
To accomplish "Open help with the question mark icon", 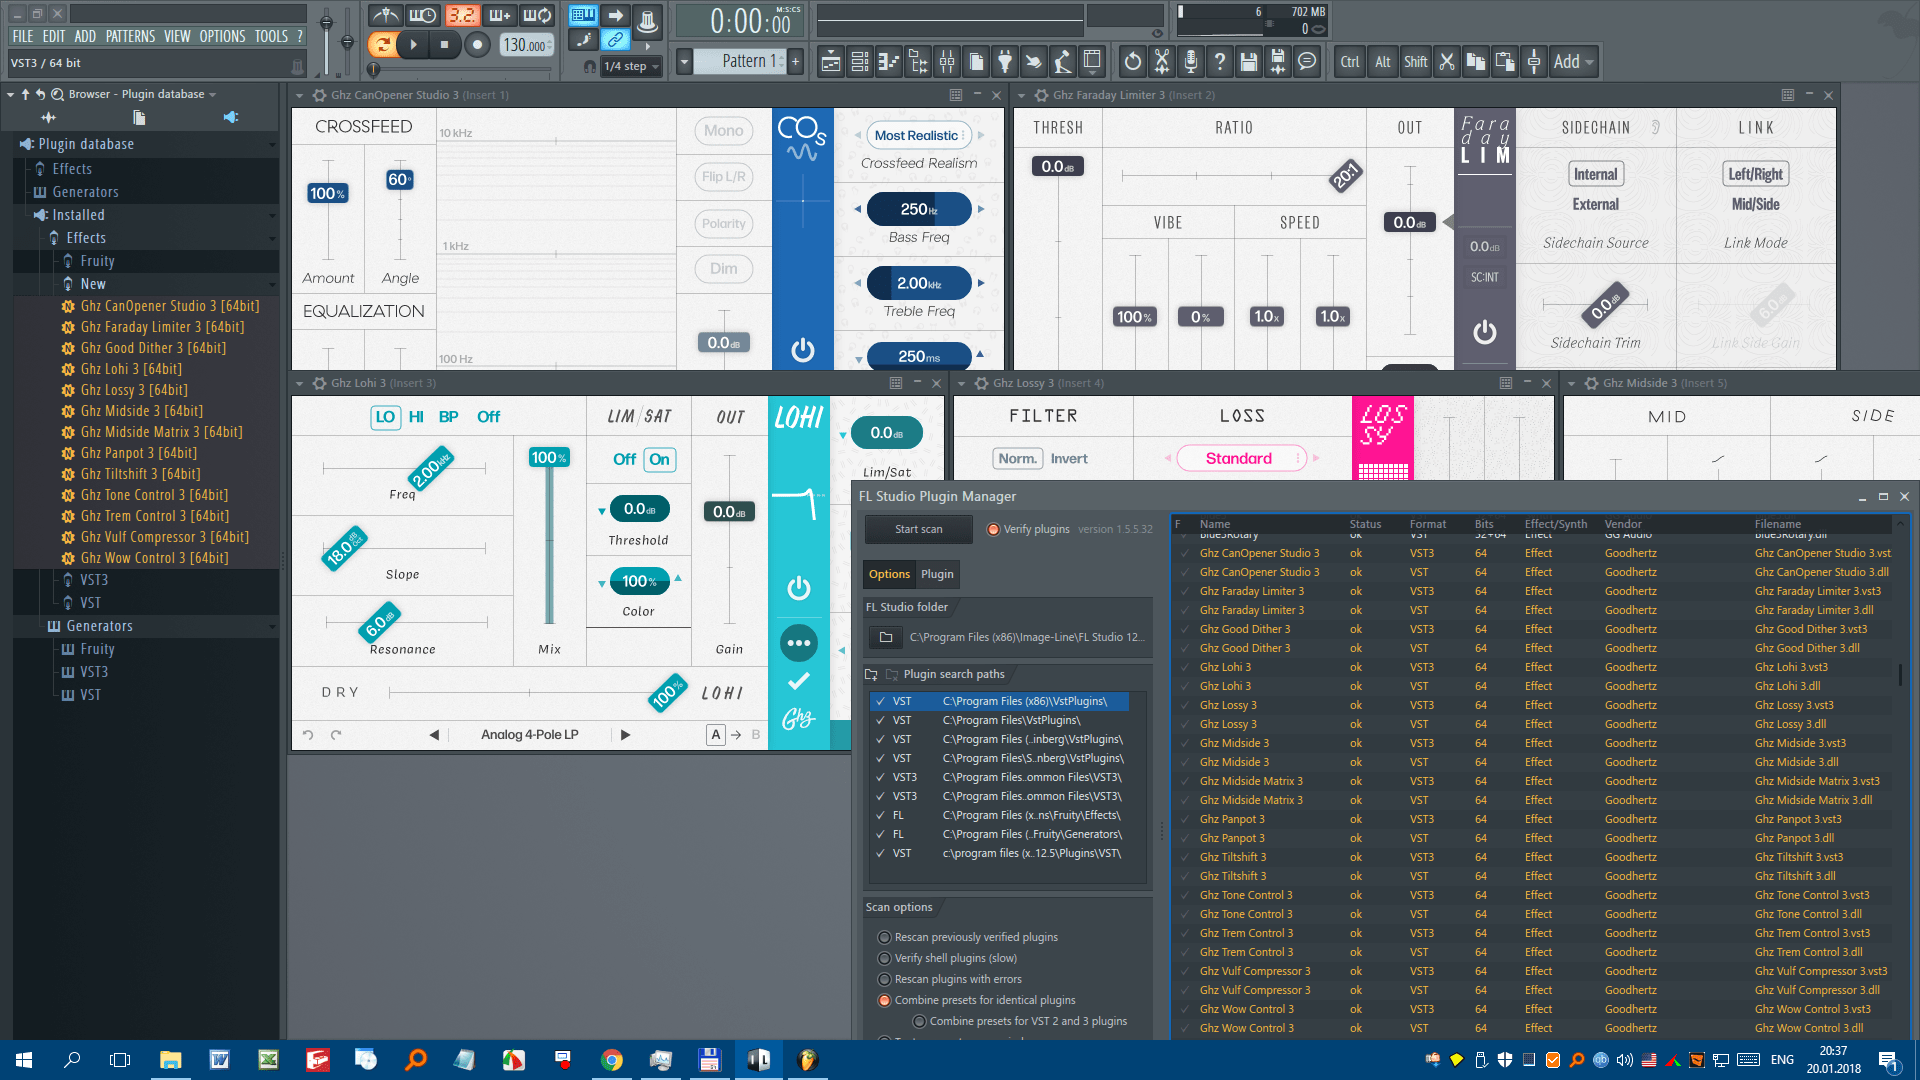I will coord(1219,62).
